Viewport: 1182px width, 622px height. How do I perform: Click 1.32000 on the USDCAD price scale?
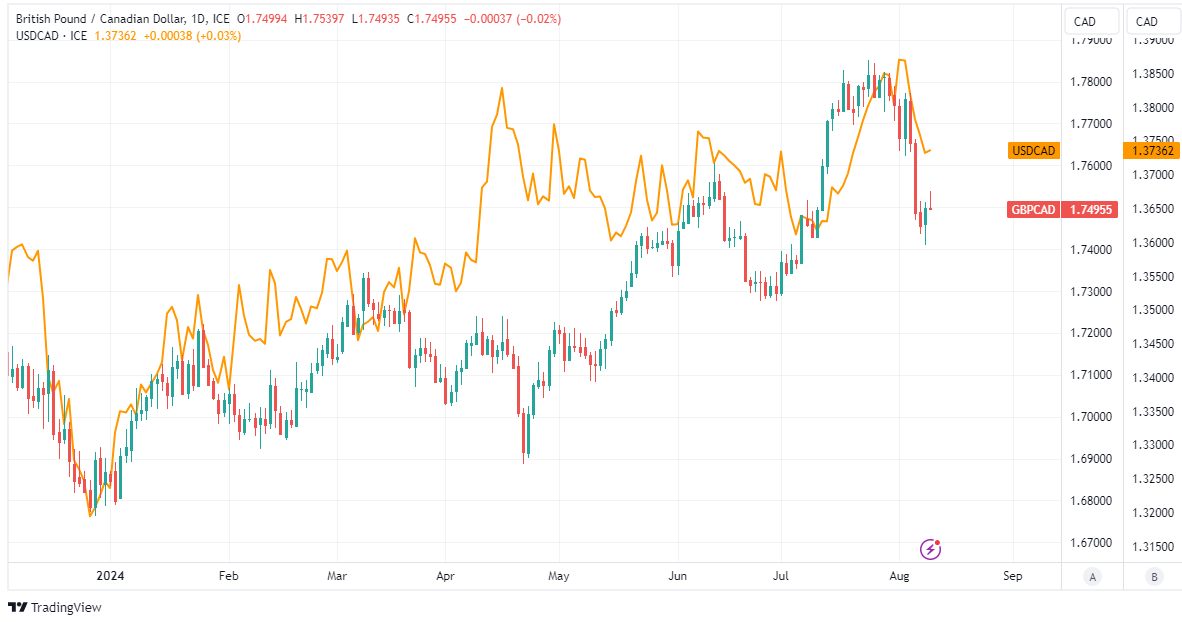point(1152,512)
